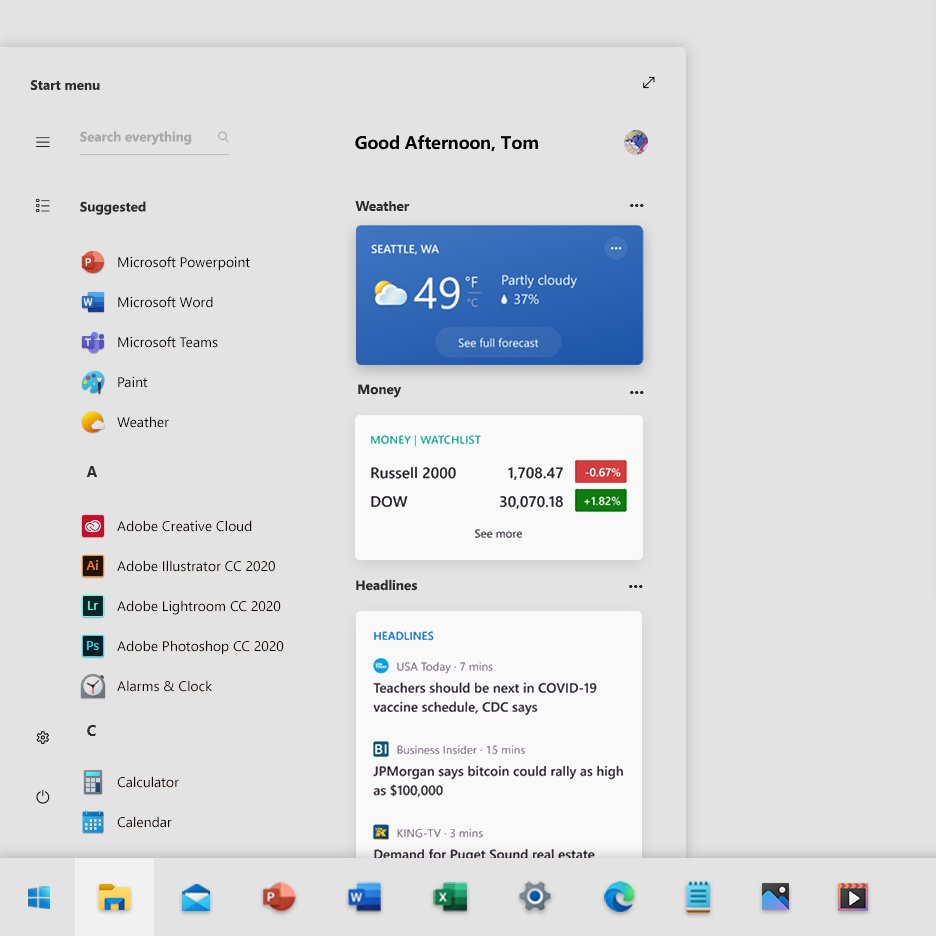The image size is (936, 936).
Task: Click the SEATTLE, WA location label
Action: pos(405,249)
